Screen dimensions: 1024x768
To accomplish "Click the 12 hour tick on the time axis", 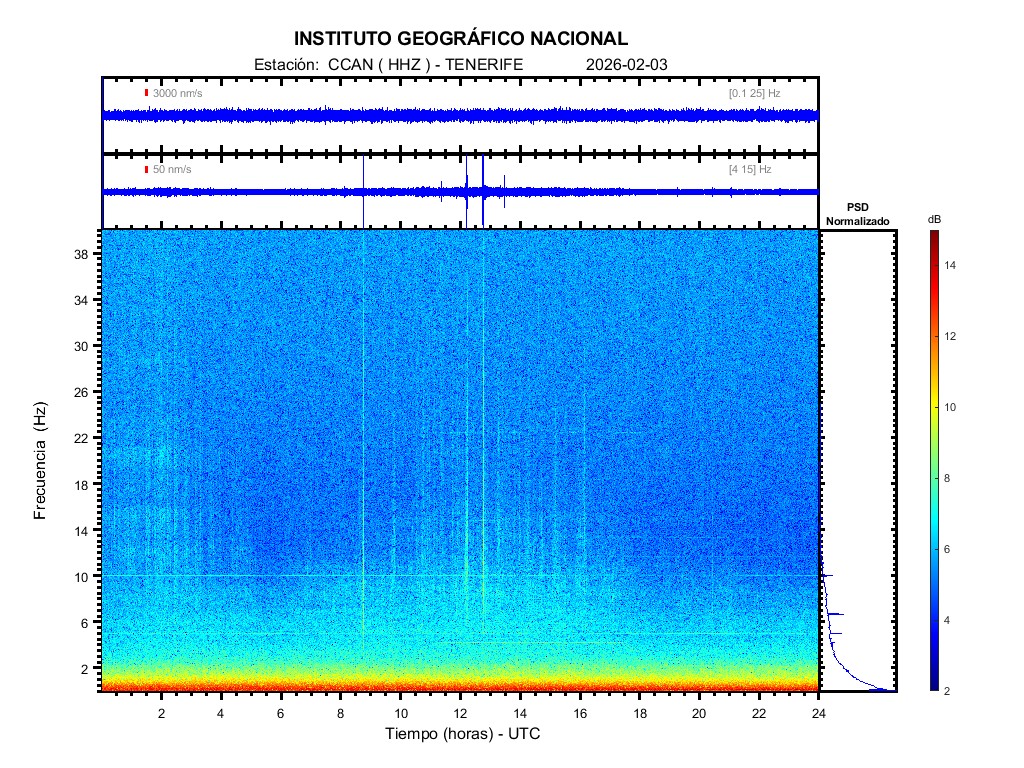I will coord(460,712).
